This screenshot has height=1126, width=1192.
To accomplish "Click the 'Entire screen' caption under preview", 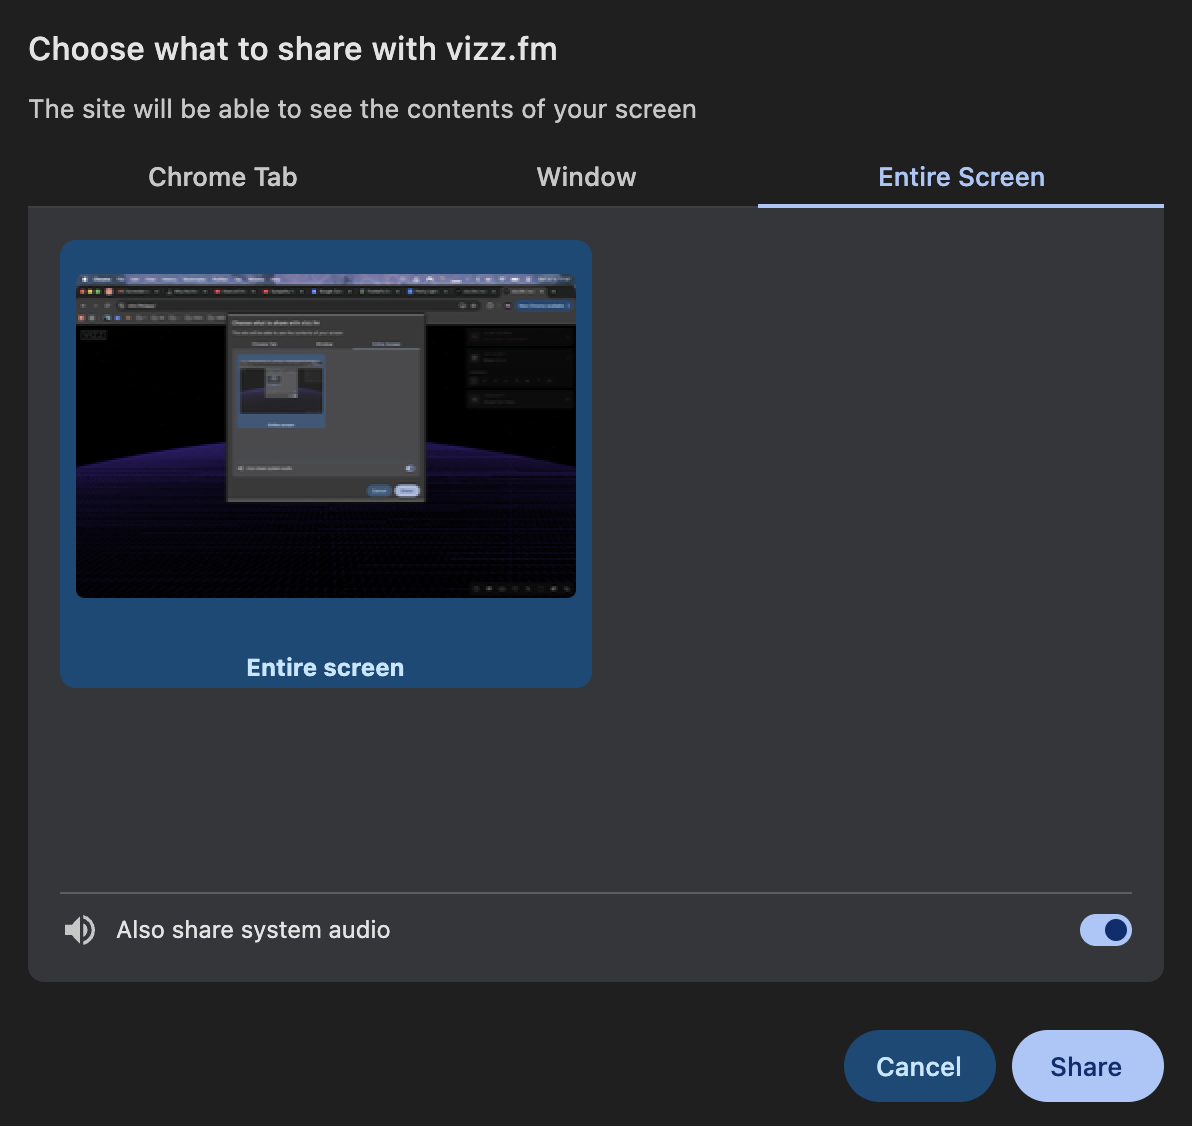I will coord(325,668).
